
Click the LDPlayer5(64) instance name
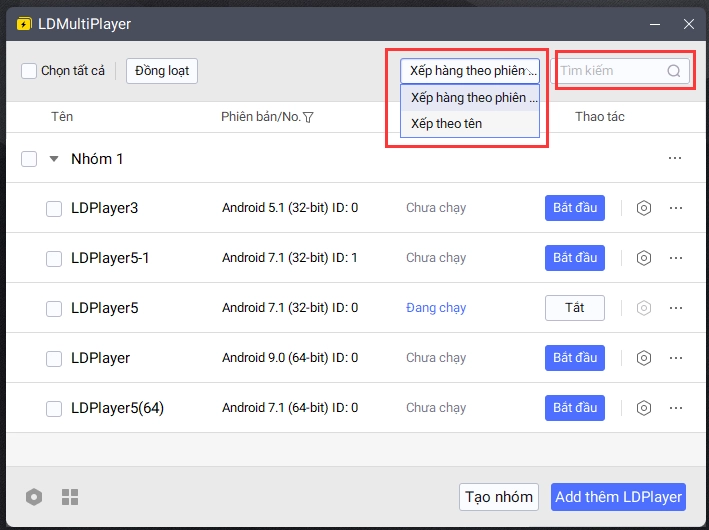tap(118, 408)
